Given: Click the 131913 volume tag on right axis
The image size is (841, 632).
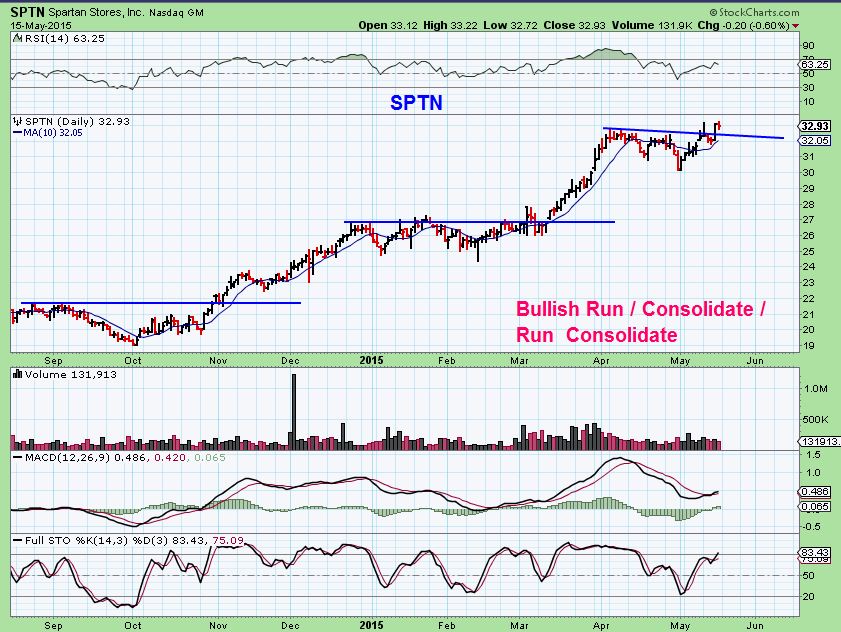Looking at the screenshot, I should click(819, 442).
